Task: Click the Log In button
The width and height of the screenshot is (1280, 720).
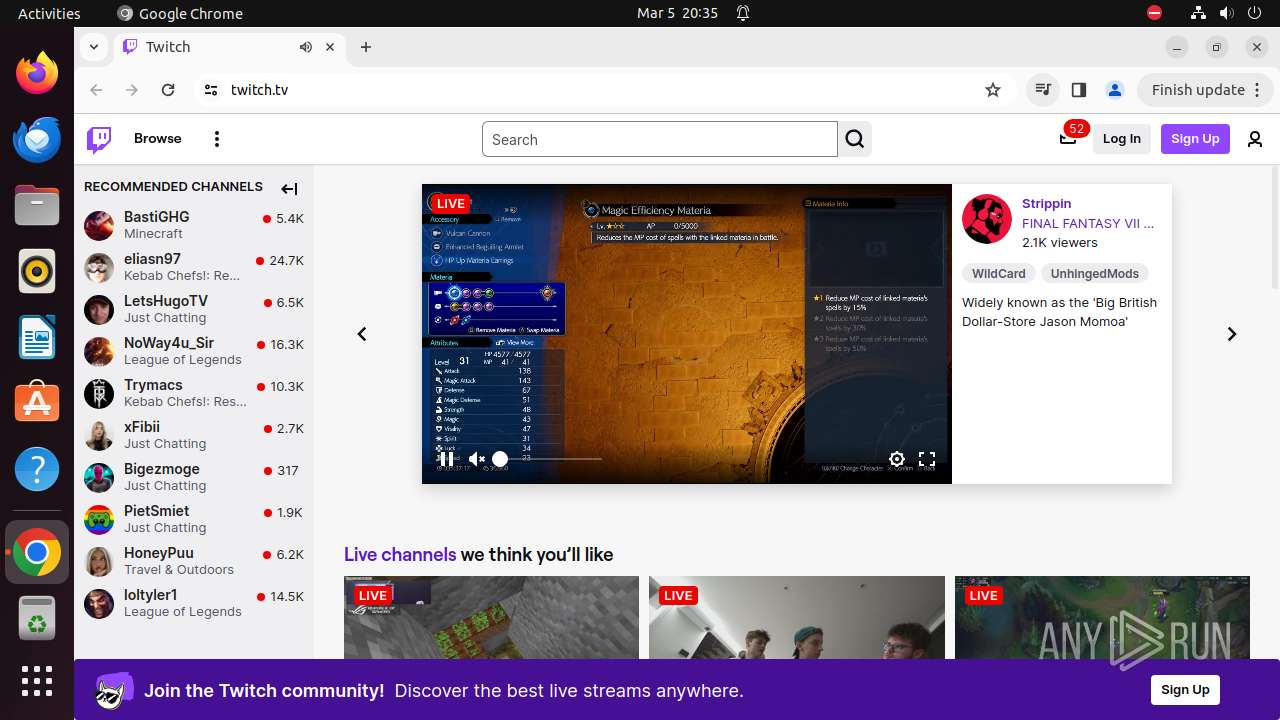Action: point(1122,139)
